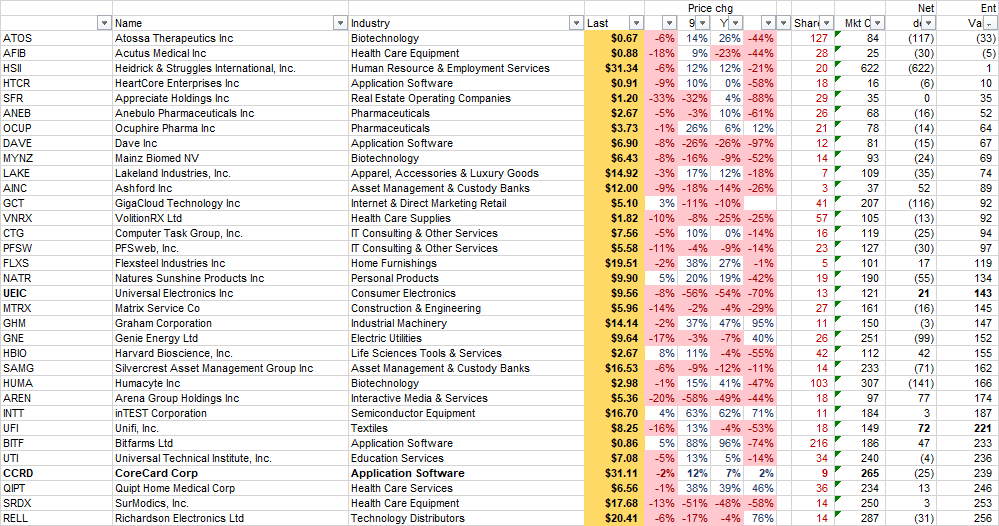Click 'Internet & Direct Marketing Retail' cell
Viewport: 999px width, 526px height.
(x=466, y=203)
